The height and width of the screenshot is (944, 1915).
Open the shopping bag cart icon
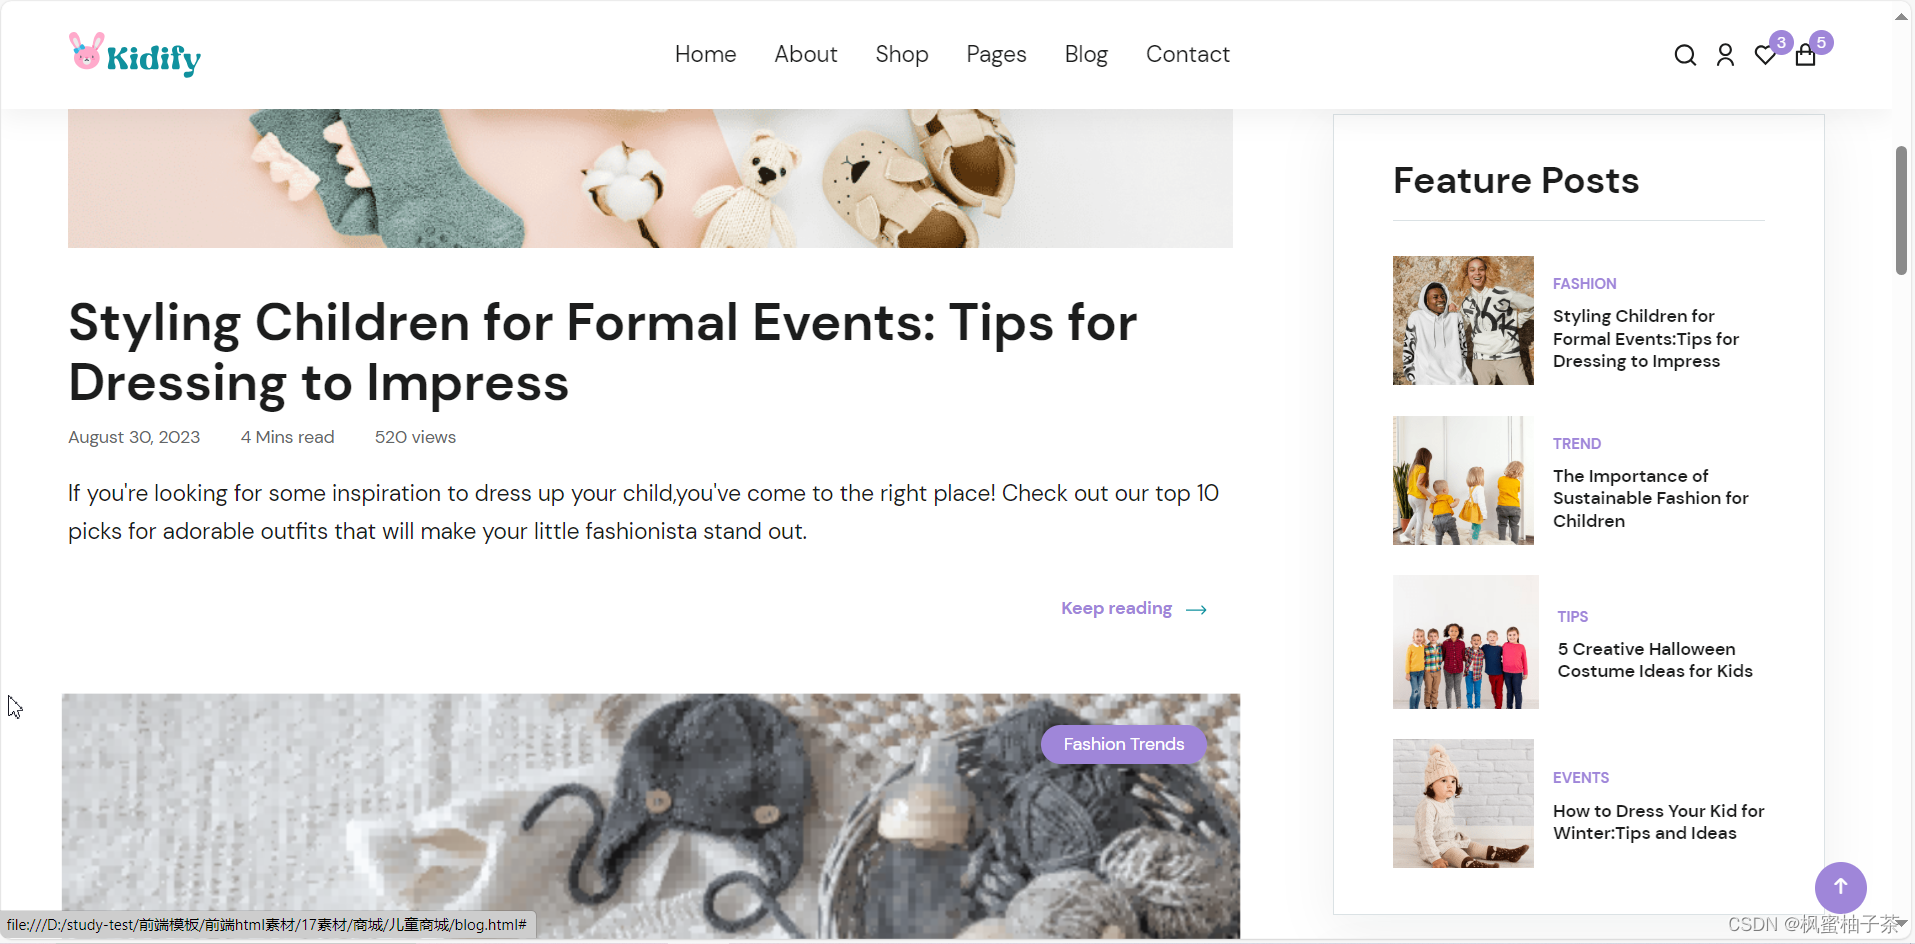tap(1805, 55)
